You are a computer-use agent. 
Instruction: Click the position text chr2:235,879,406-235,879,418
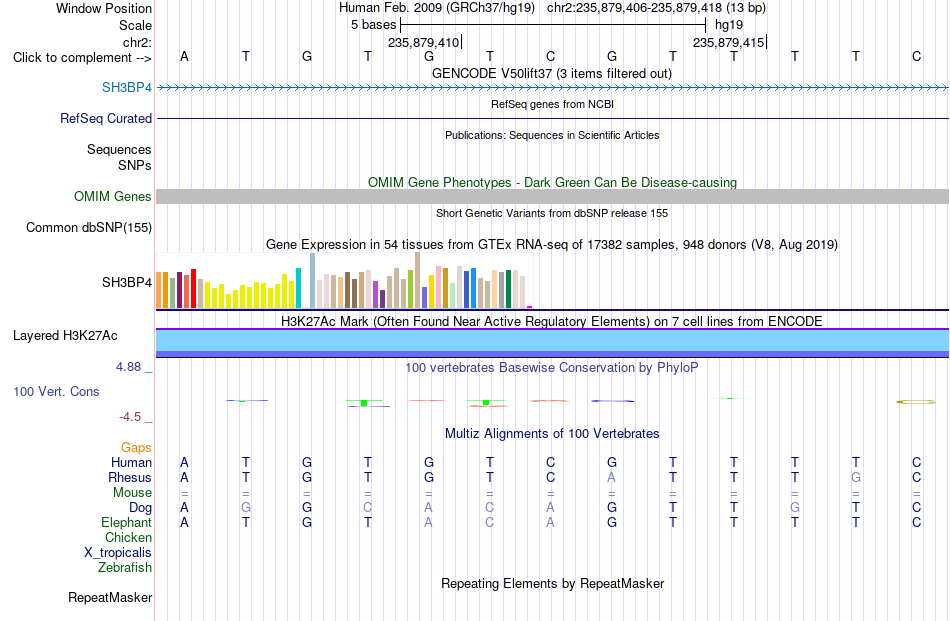634,8
